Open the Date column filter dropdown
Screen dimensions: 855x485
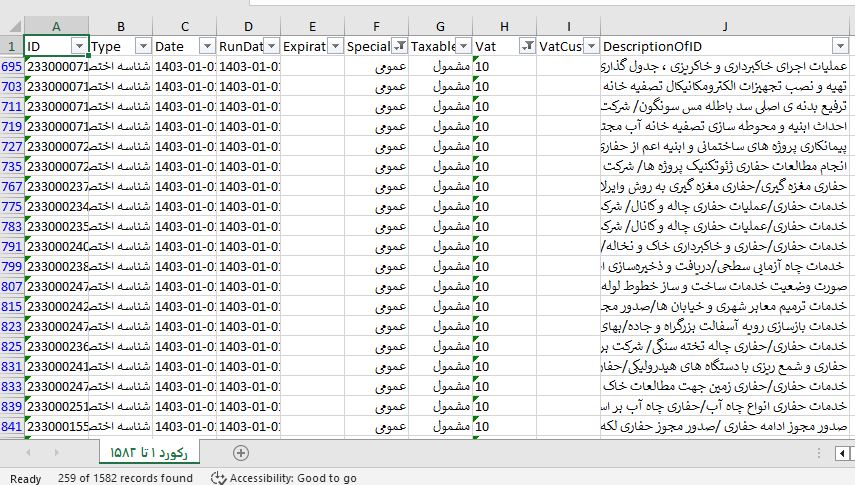pyautogui.click(x=207, y=46)
